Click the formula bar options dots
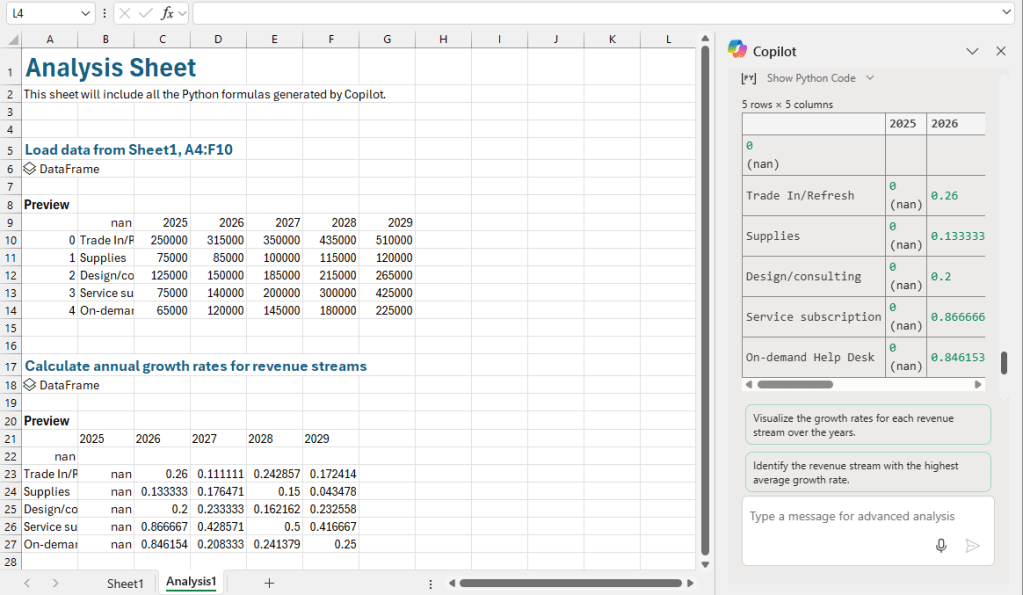The width and height of the screenshot is (1023, 595). [x=104, y=13]
